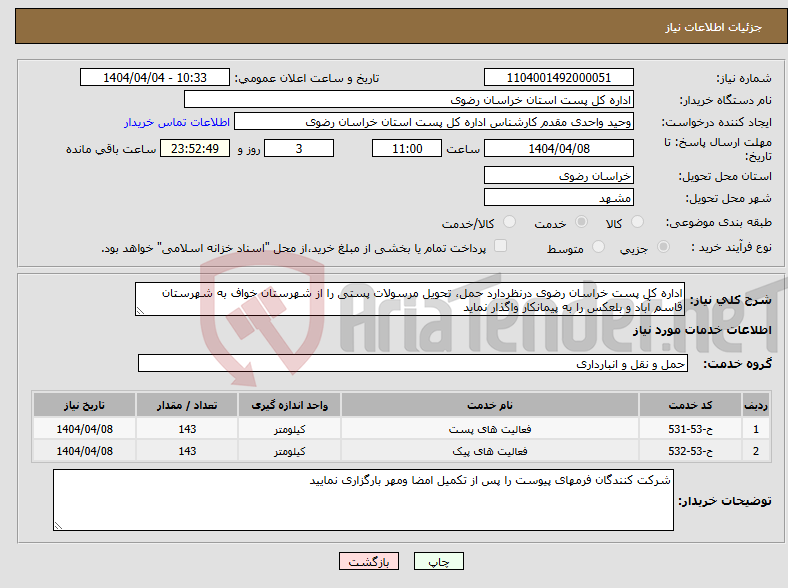Select the متوسط purchase type radio
The width and height of the screenshot is (788, 588).
pyautogui.click(x=598, y=247)
